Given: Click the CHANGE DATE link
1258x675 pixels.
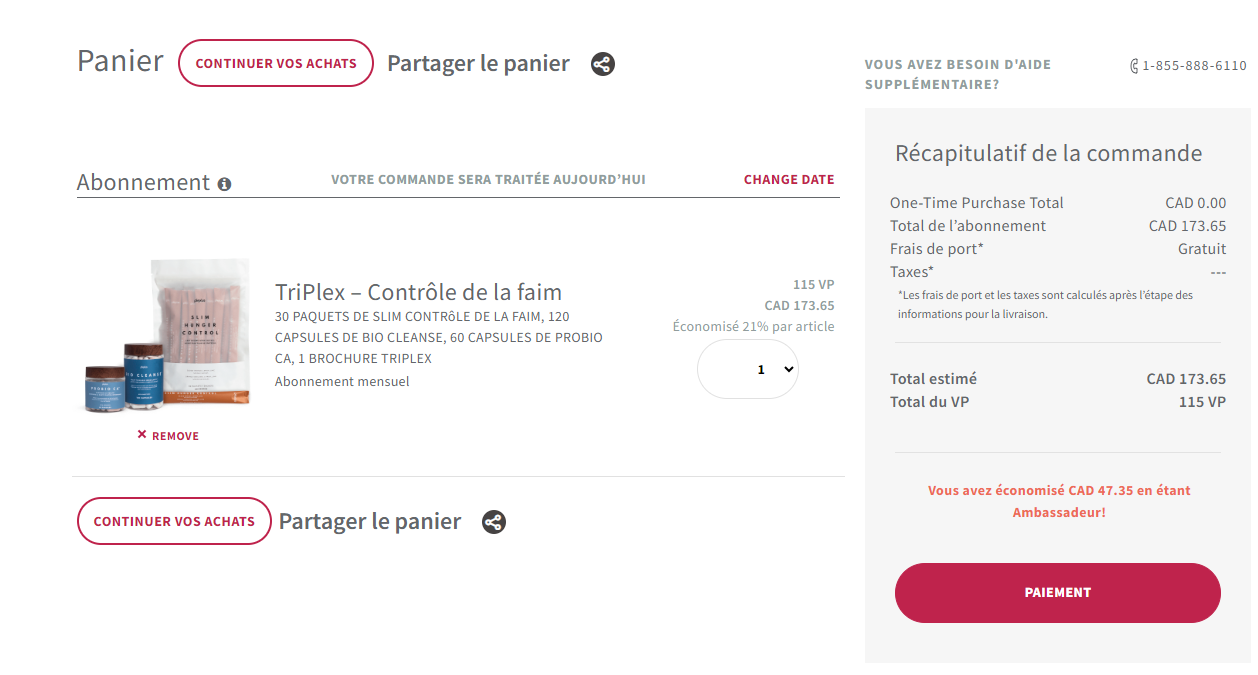Looking at the screenshot, I should [x=789, y=180].
